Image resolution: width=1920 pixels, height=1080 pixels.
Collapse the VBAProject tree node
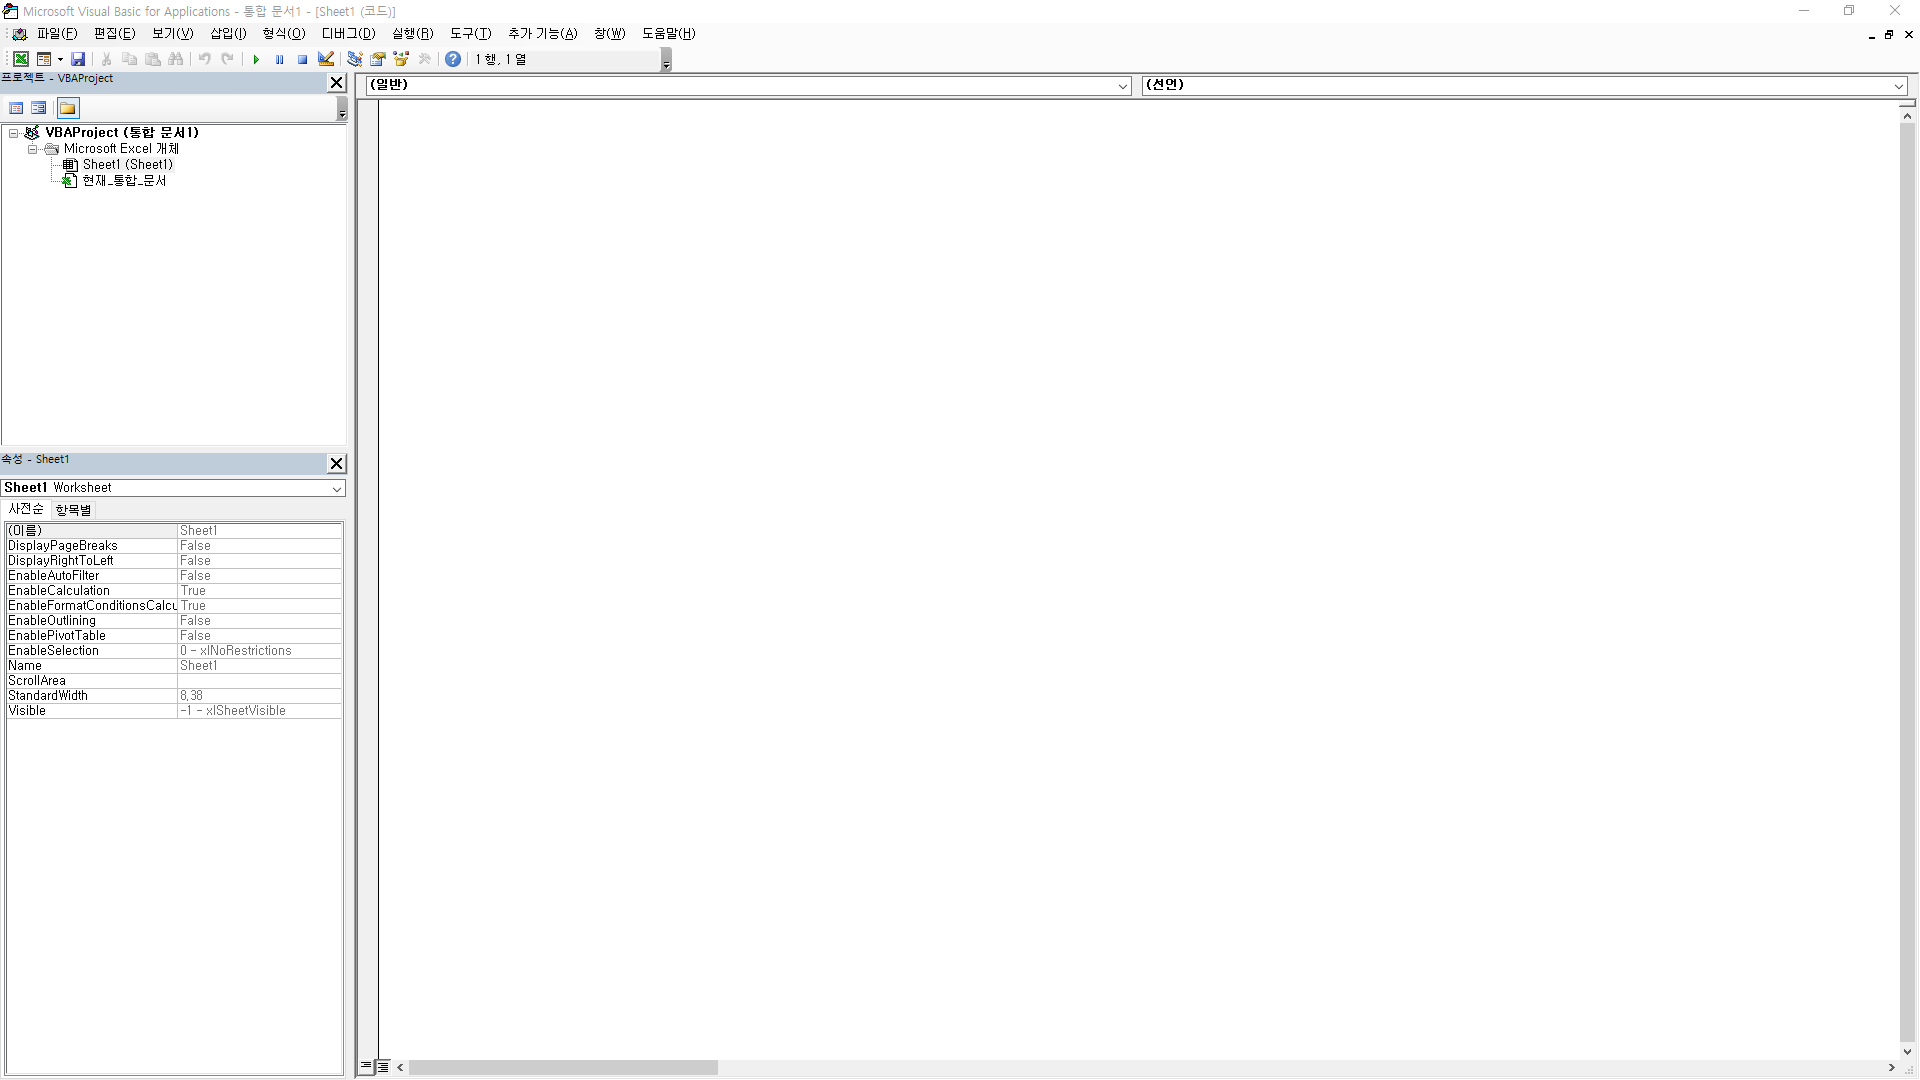click(14, 133)
